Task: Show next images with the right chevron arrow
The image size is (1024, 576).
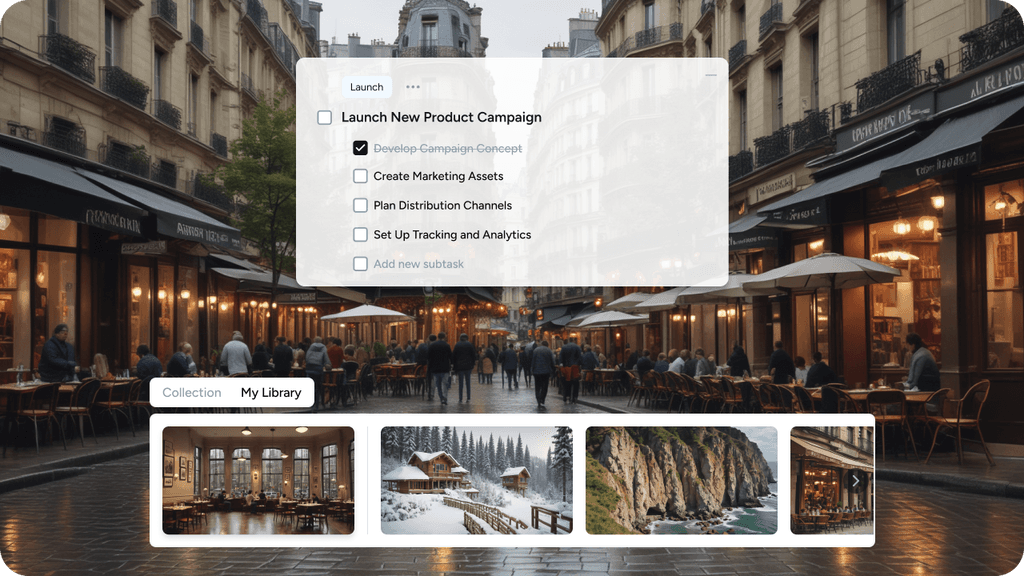Action: pos(855,481)
